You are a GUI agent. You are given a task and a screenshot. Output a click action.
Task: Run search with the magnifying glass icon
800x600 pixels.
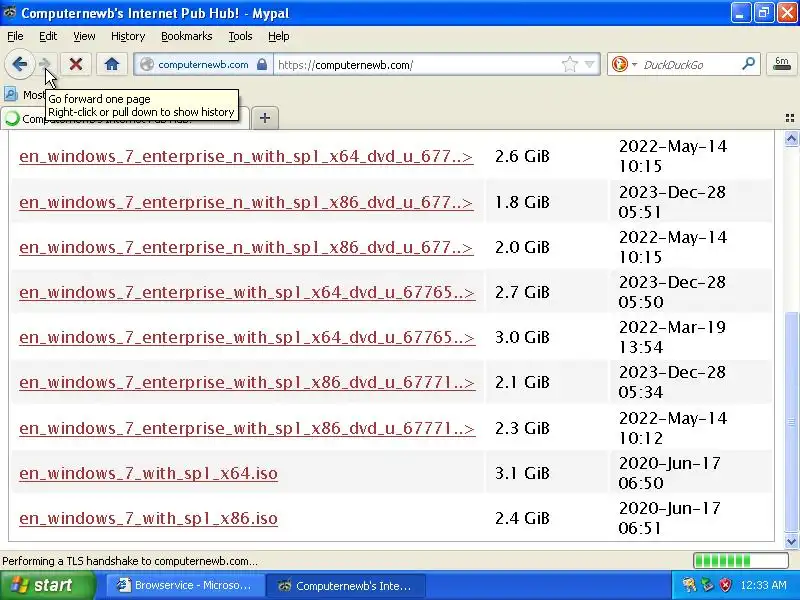coord(748,64)
